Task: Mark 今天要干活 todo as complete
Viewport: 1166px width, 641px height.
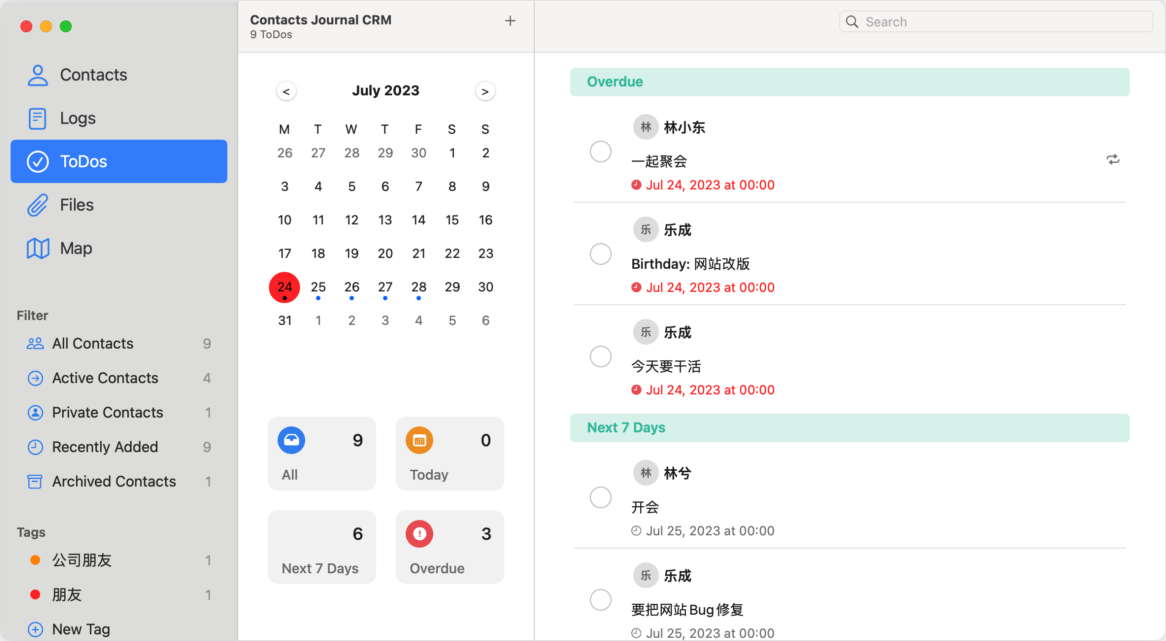Action: pyautogui.click(x=601, y=357)
